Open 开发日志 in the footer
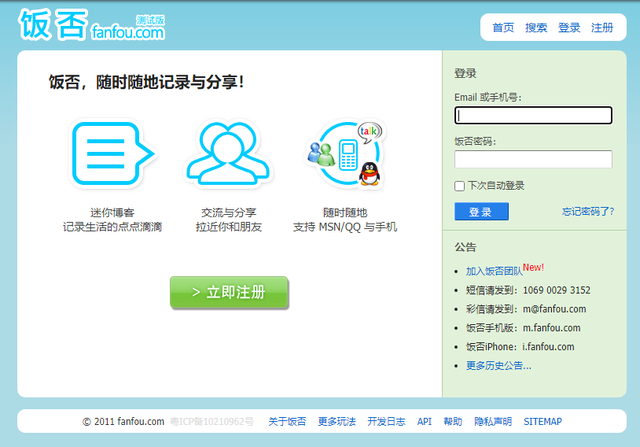 coord(386,422)
